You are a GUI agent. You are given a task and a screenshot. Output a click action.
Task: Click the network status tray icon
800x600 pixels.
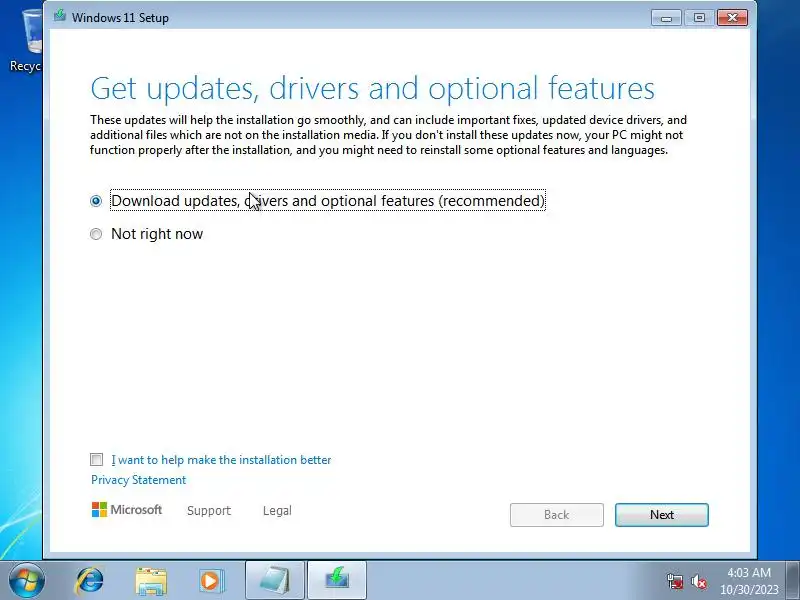click(x=675, y=581)
